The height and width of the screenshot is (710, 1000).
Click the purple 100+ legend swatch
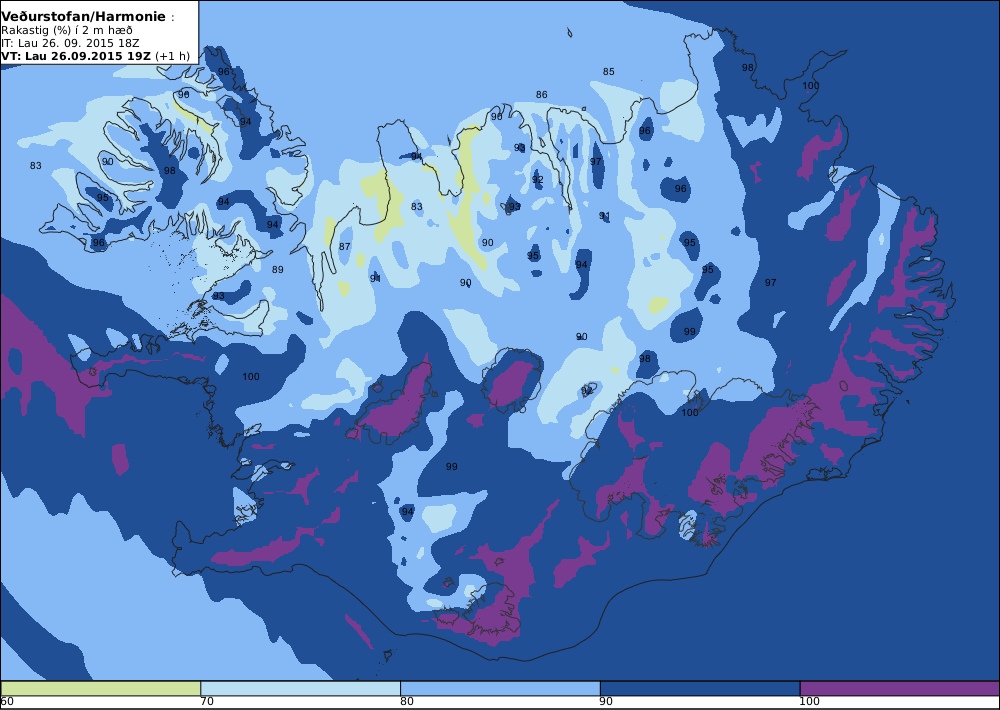coord(899,688)
